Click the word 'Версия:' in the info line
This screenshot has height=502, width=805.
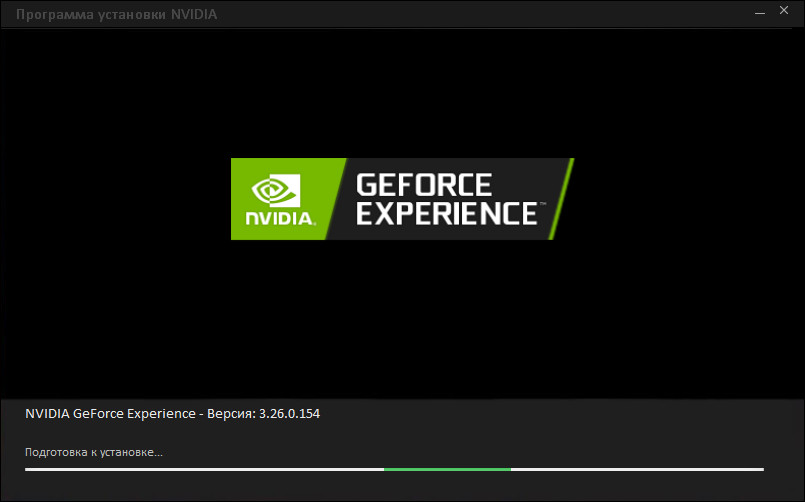(231, 414)
